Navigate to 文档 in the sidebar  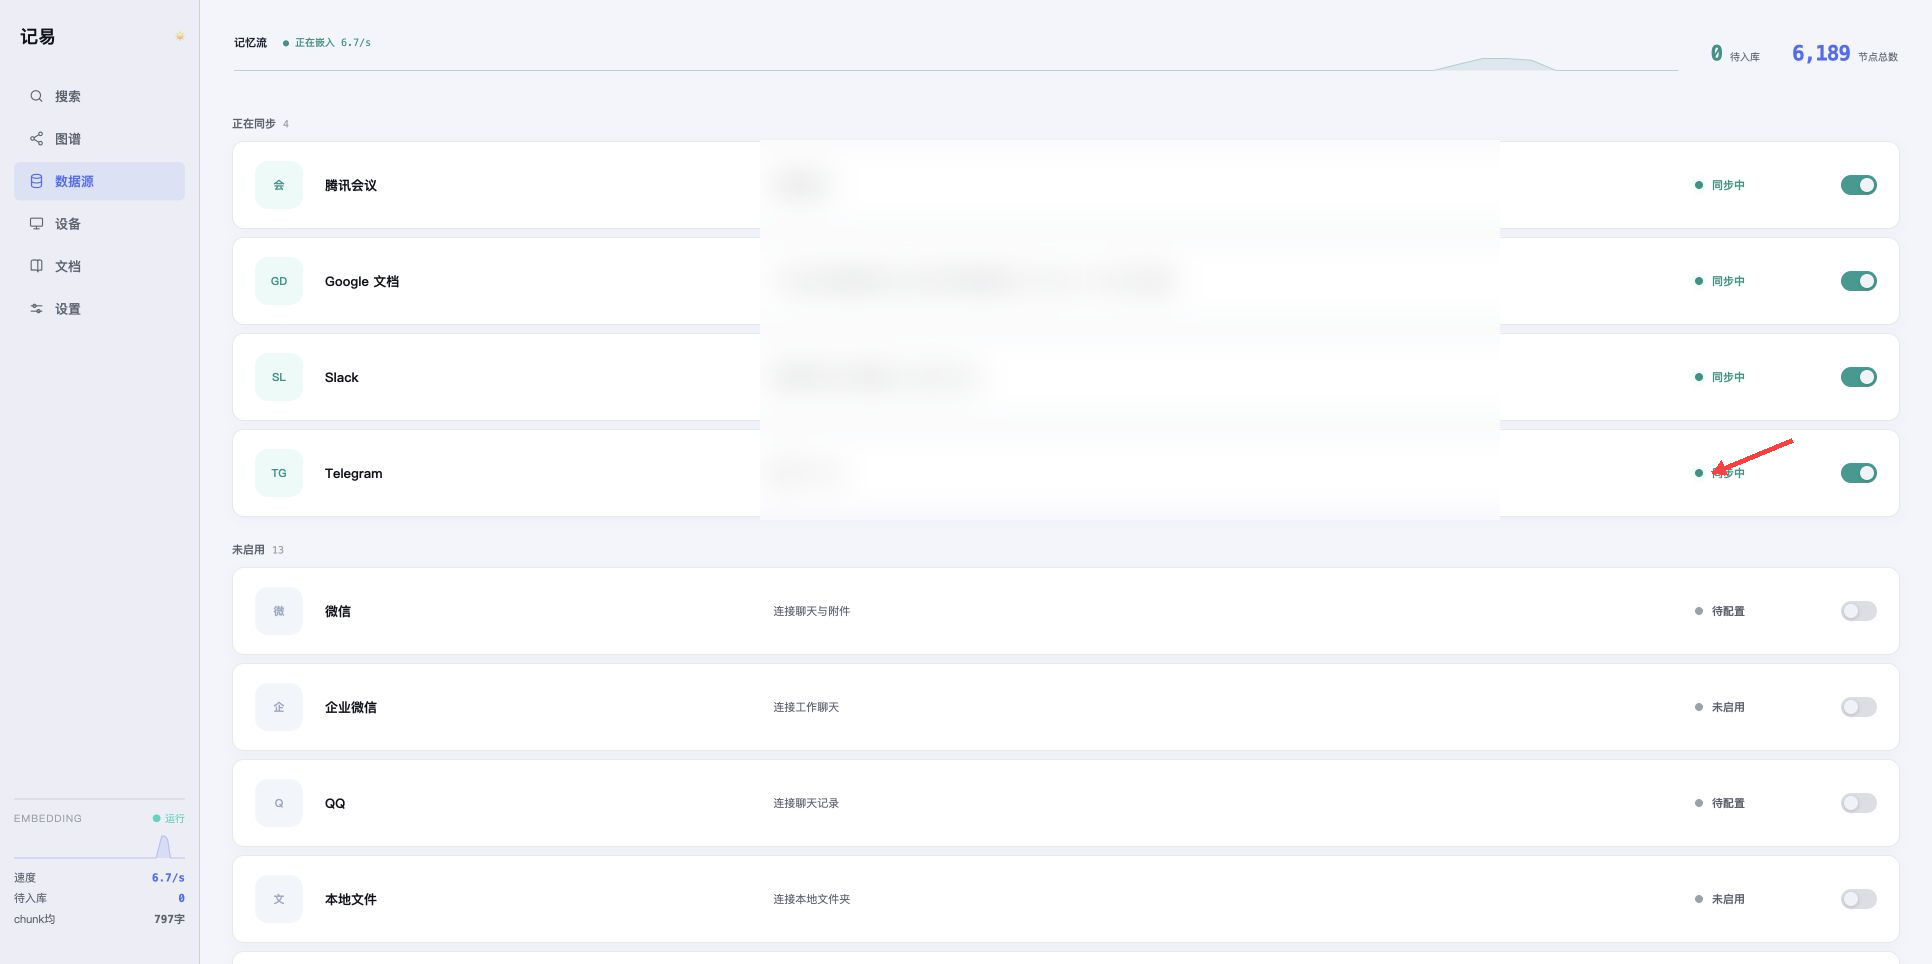(x=99, y=266)
